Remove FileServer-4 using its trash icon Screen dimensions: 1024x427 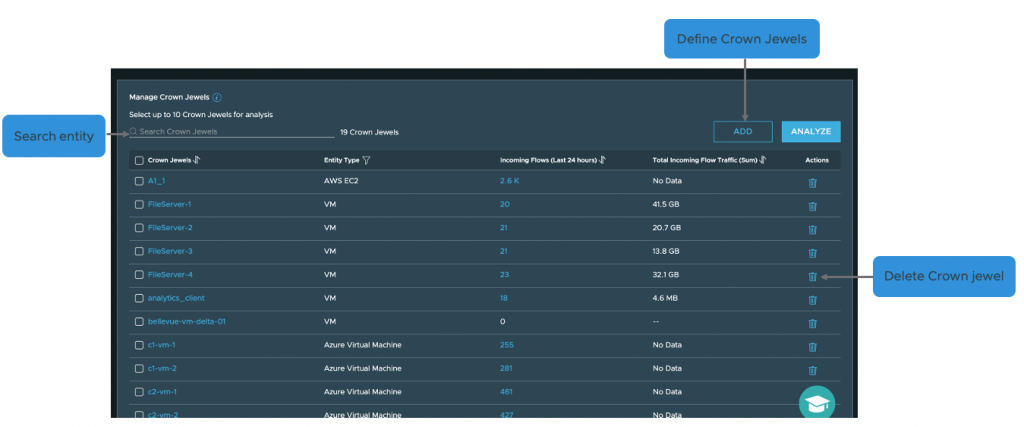coord(812,276)
